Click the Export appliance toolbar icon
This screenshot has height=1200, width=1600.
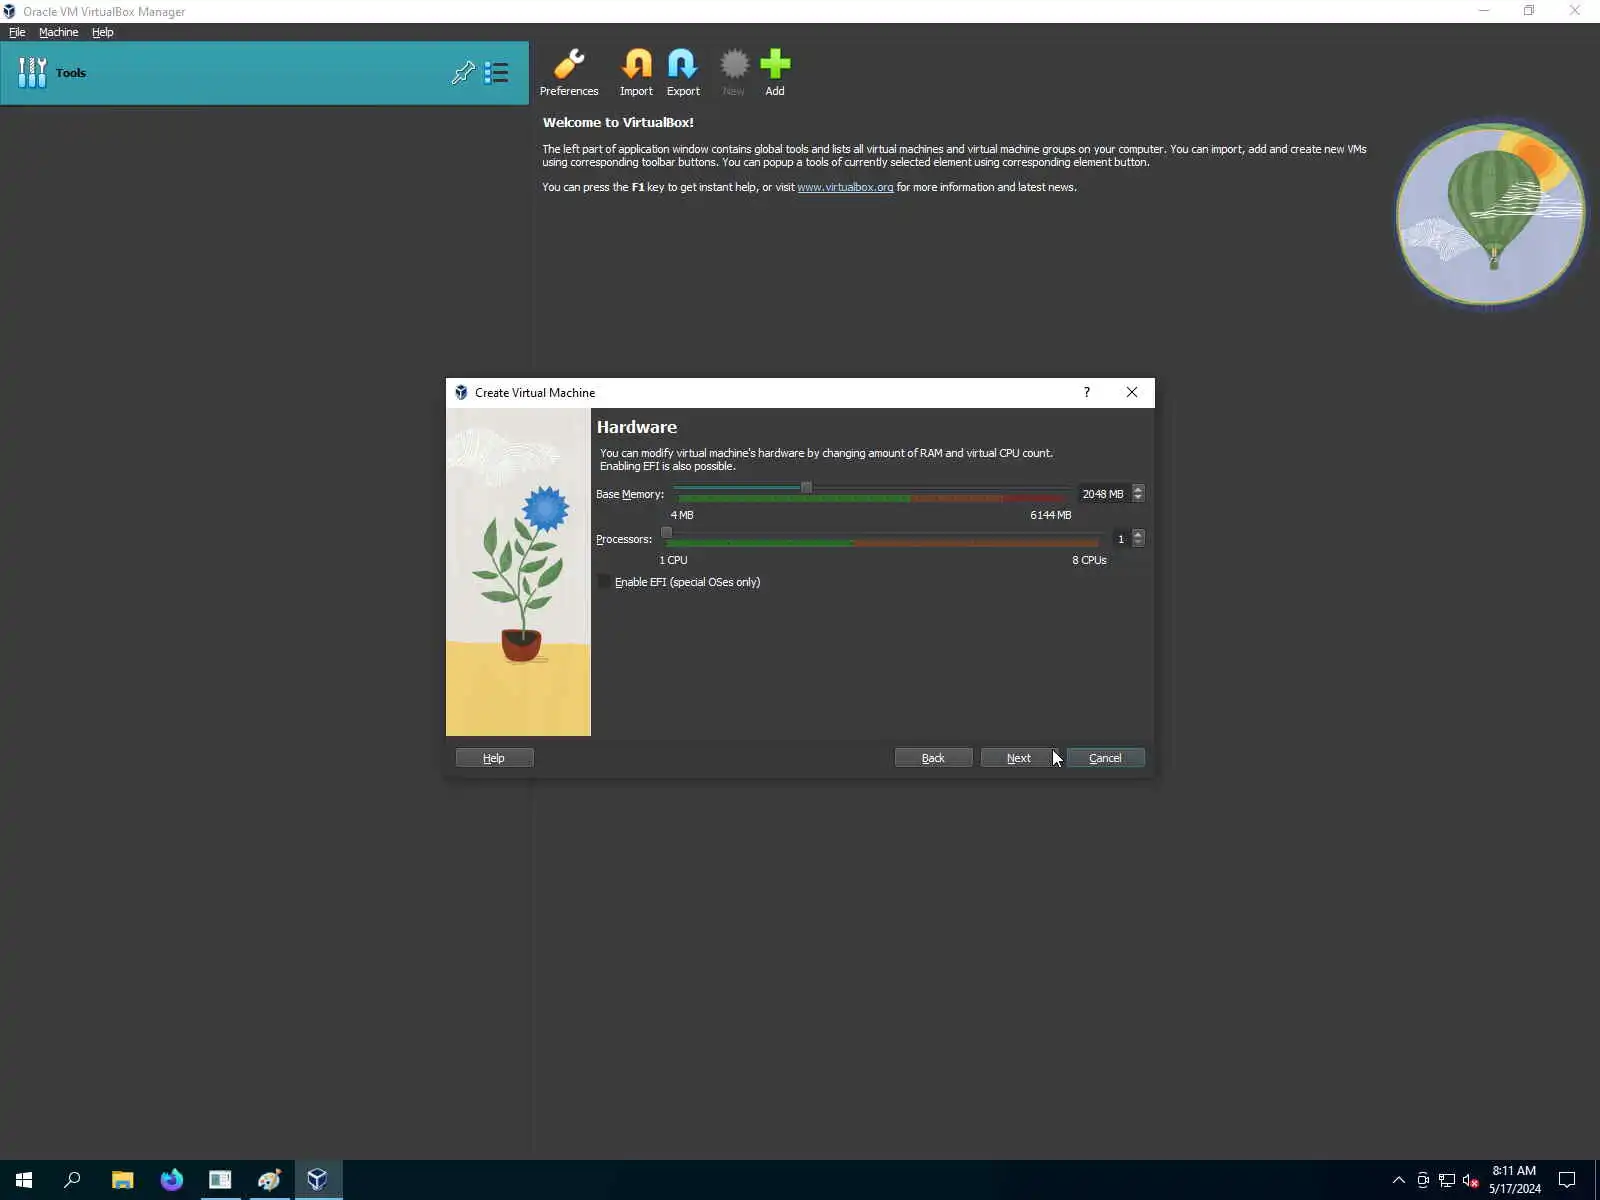tap(683, 73)
